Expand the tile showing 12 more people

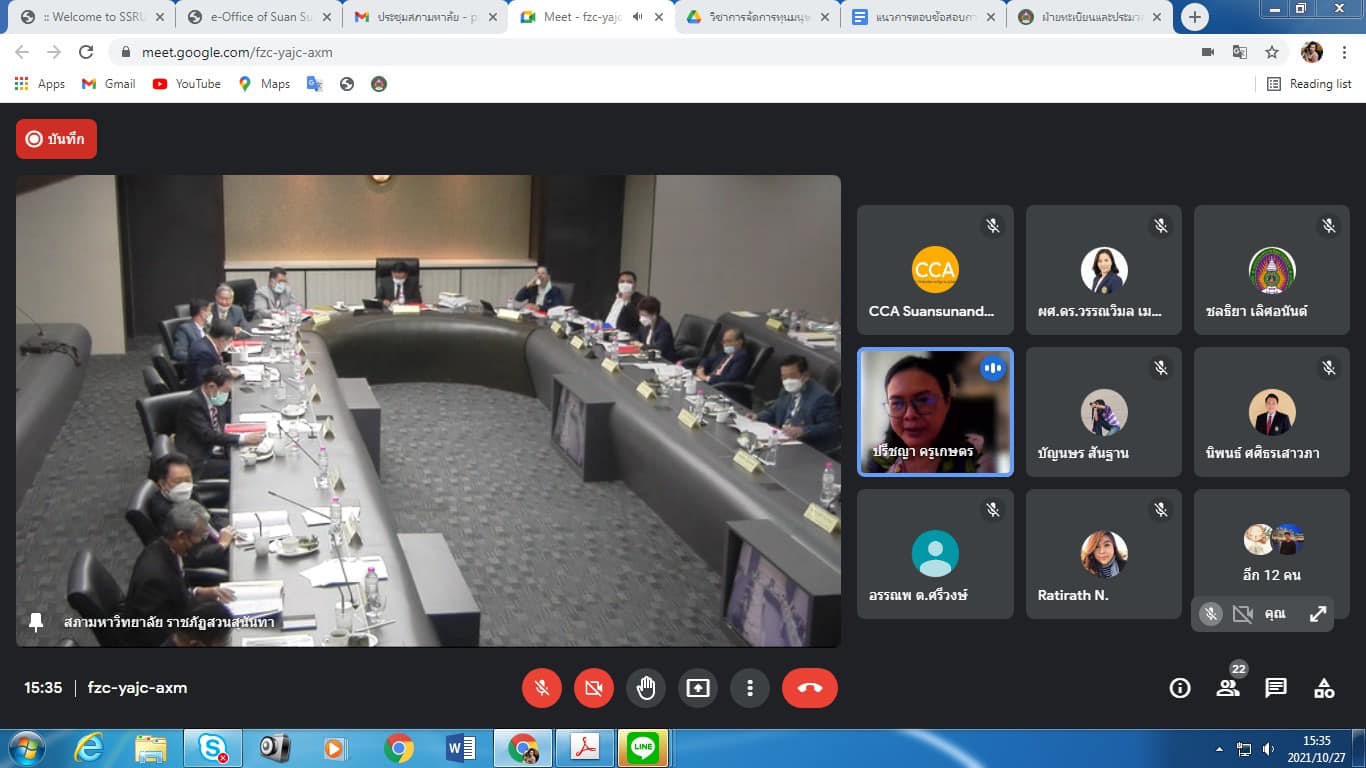pos(1272,555)
